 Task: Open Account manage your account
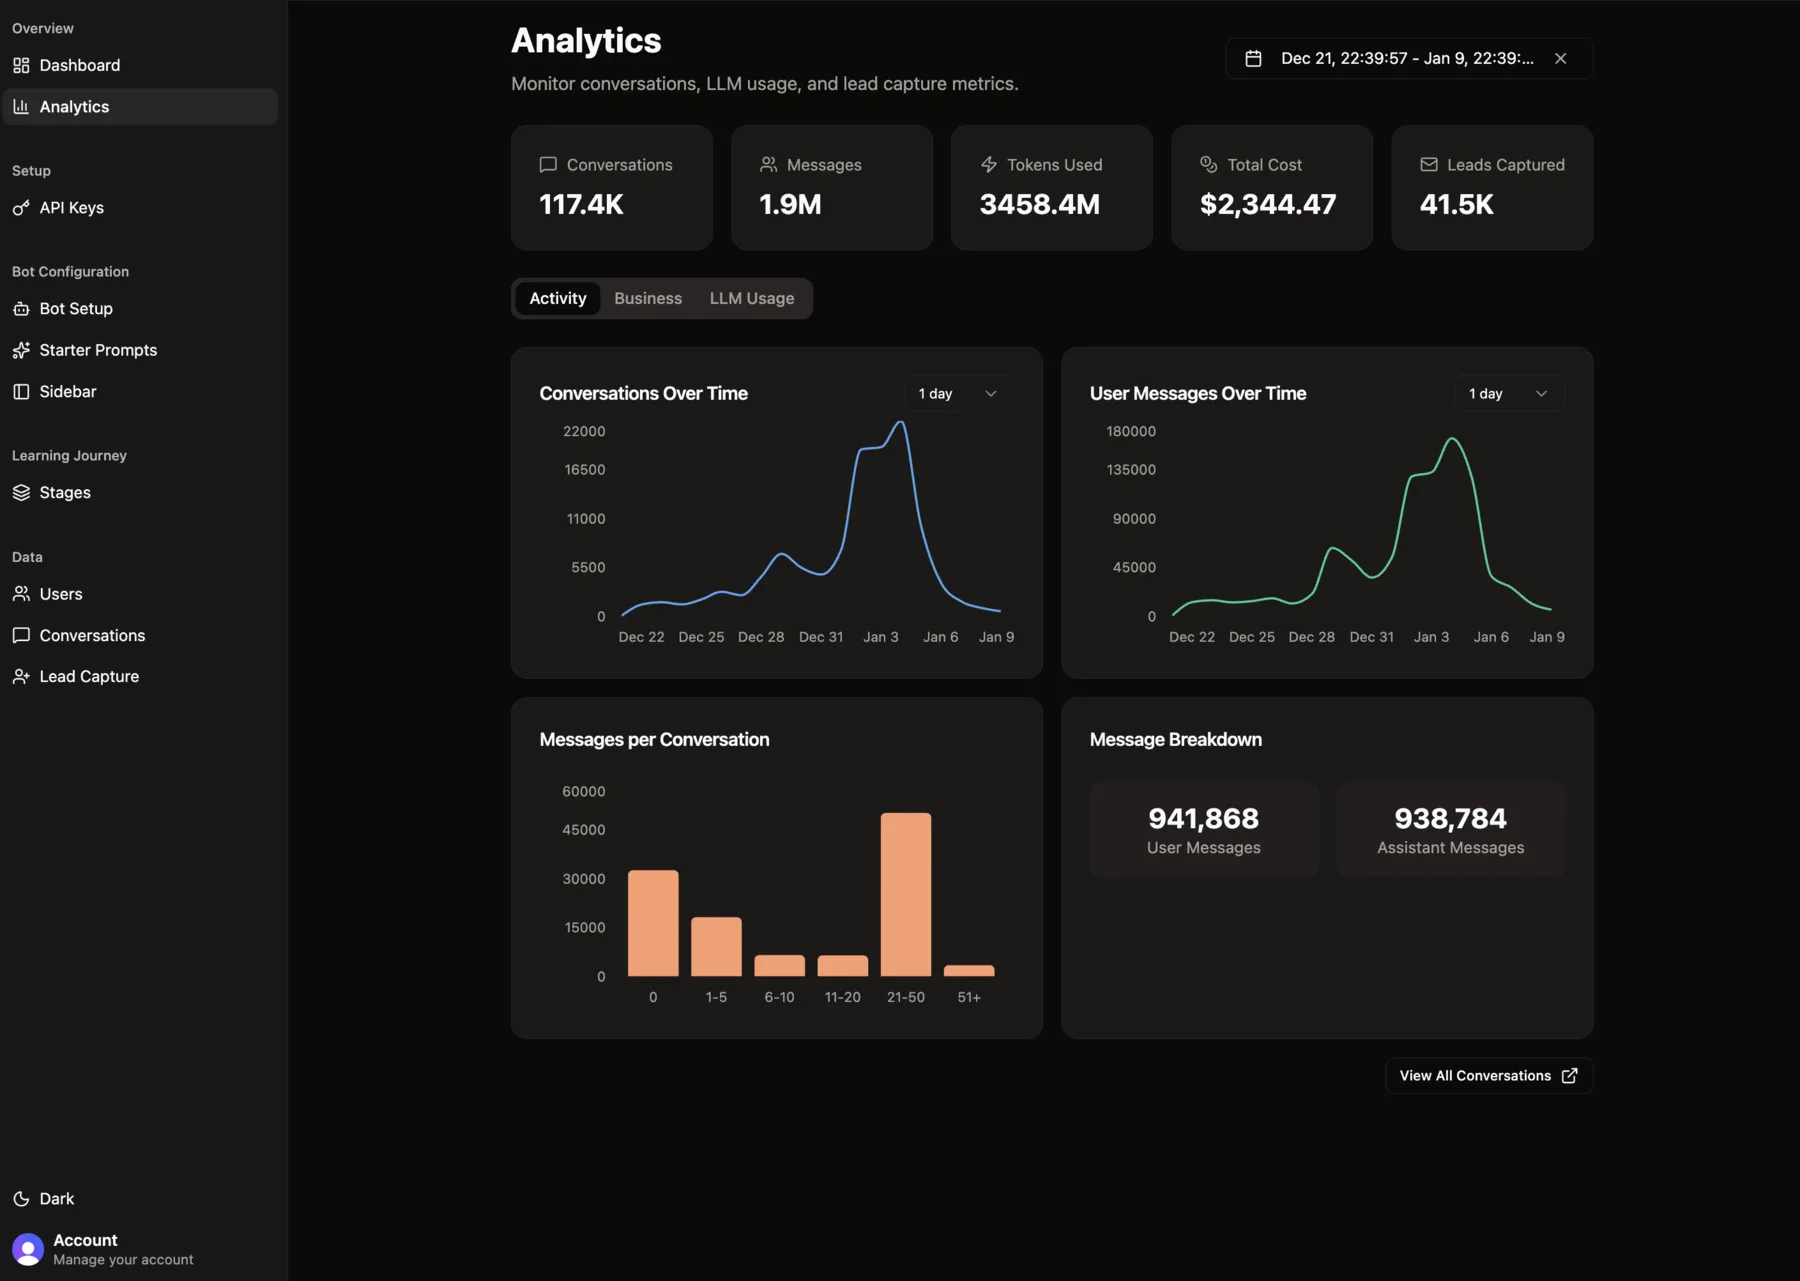[140, 1249]
